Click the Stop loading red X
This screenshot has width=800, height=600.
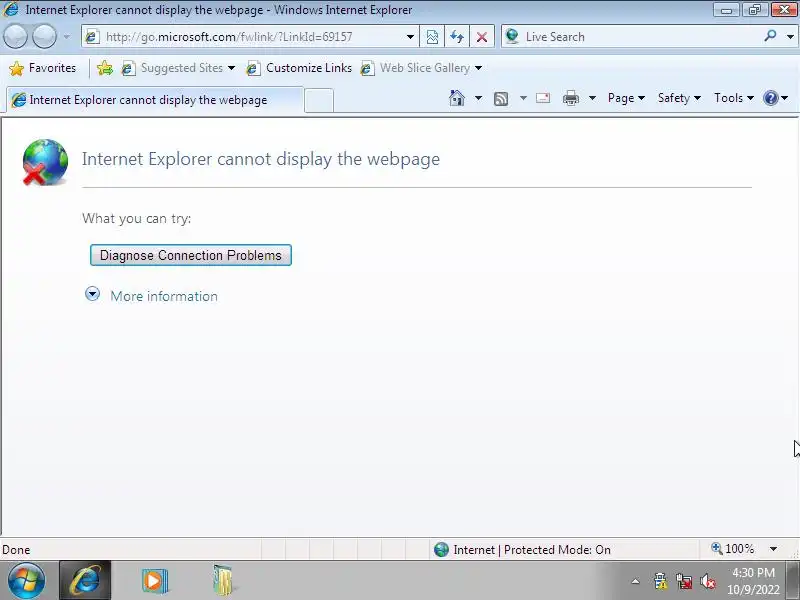pos(481,37)
